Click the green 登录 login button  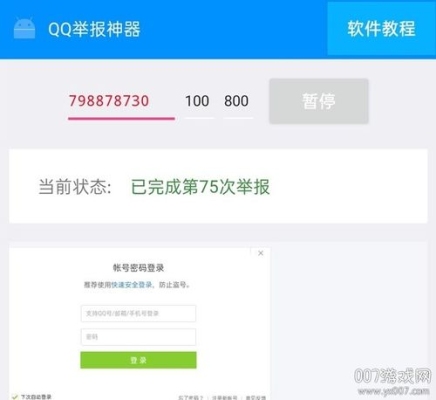(x=138, y=360)
